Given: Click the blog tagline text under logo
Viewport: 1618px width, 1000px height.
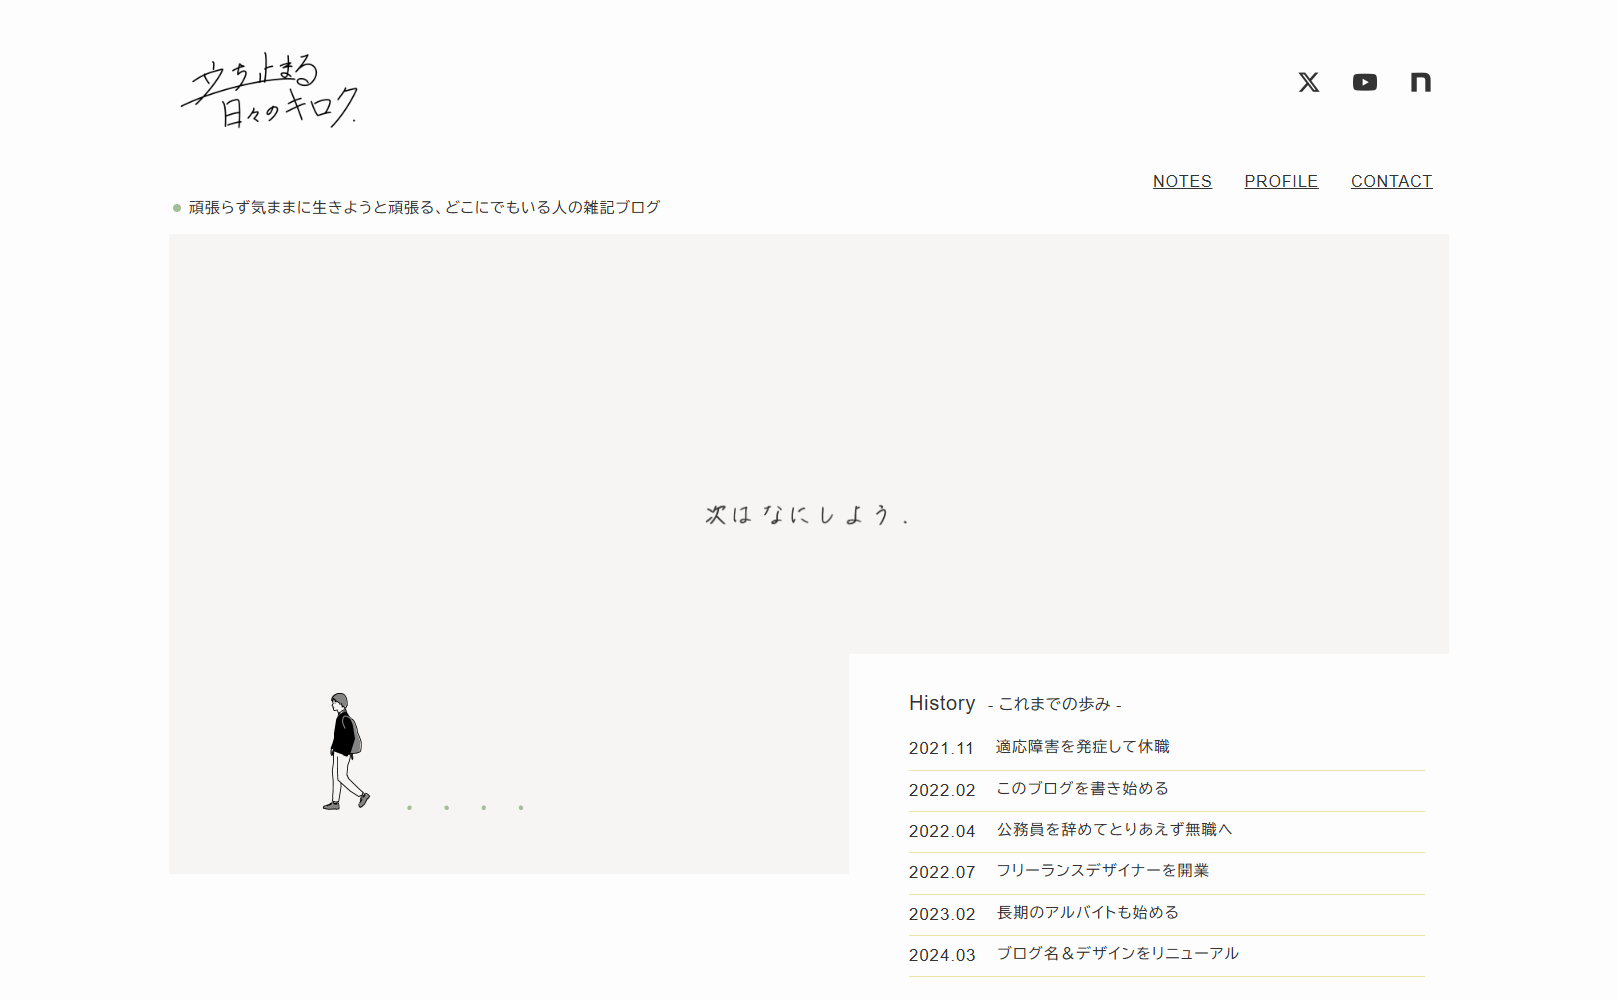Looking at the screenshot, I should pyautogui.click(x=424, y=207).
